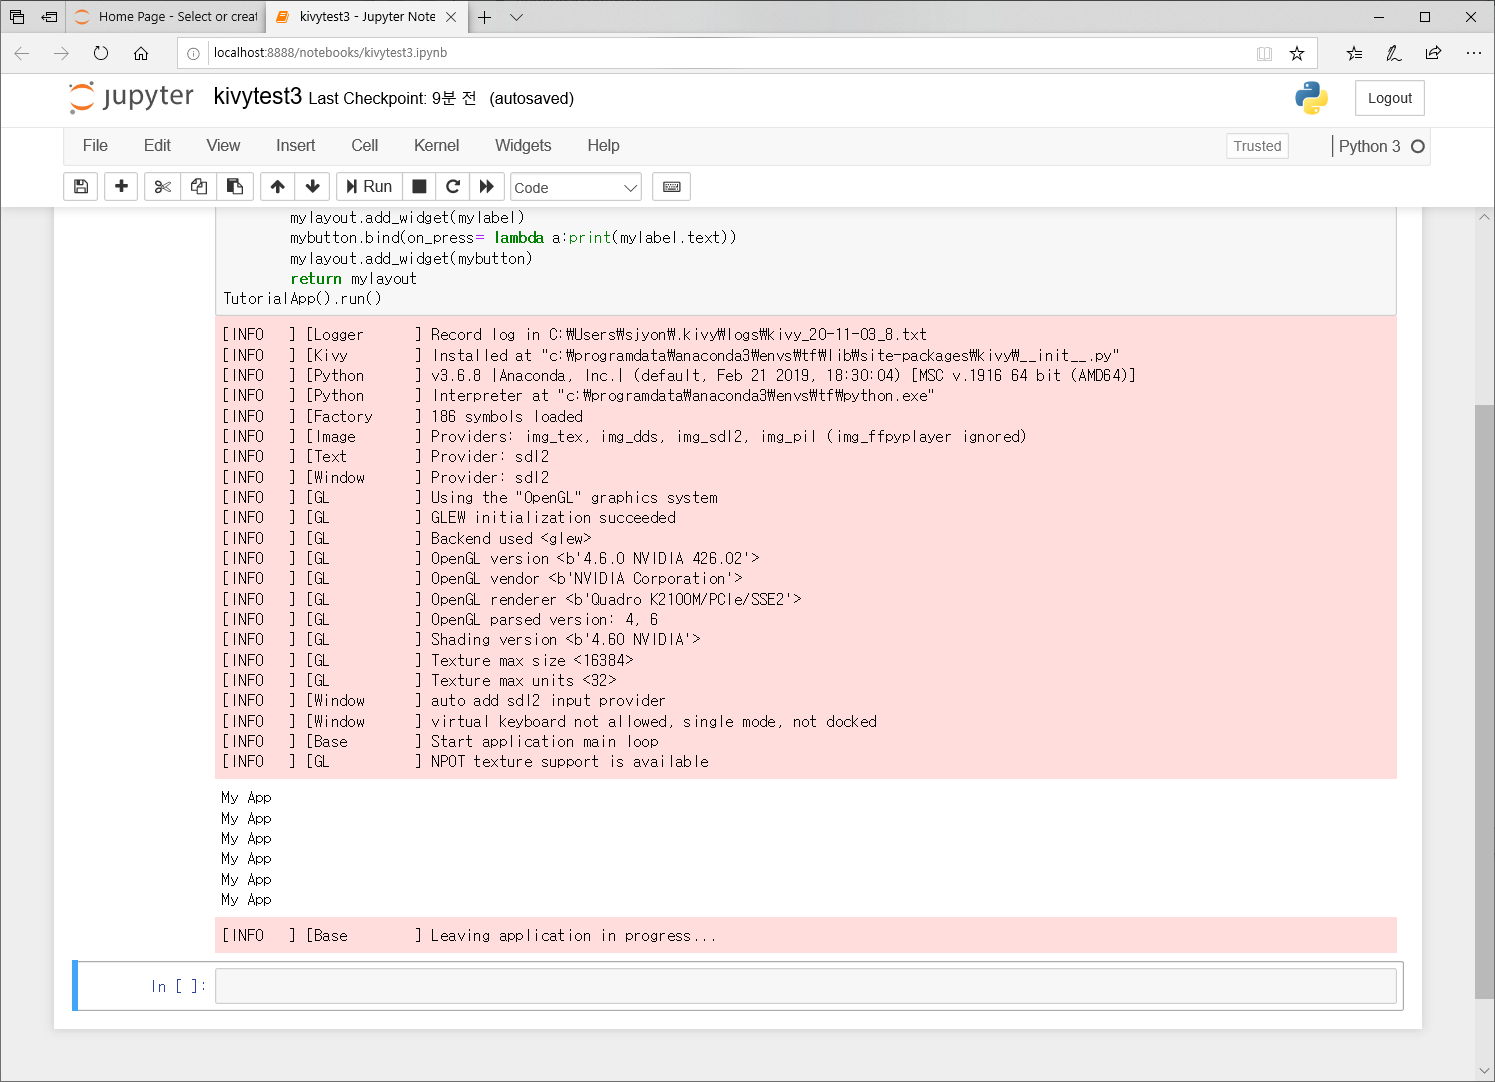Image resolution: width=1495 pixels, height=1082 pixels.
Task: Click the 'In [ ]:' prompt label
Action: pyautogui.click(x=178, y=986)
